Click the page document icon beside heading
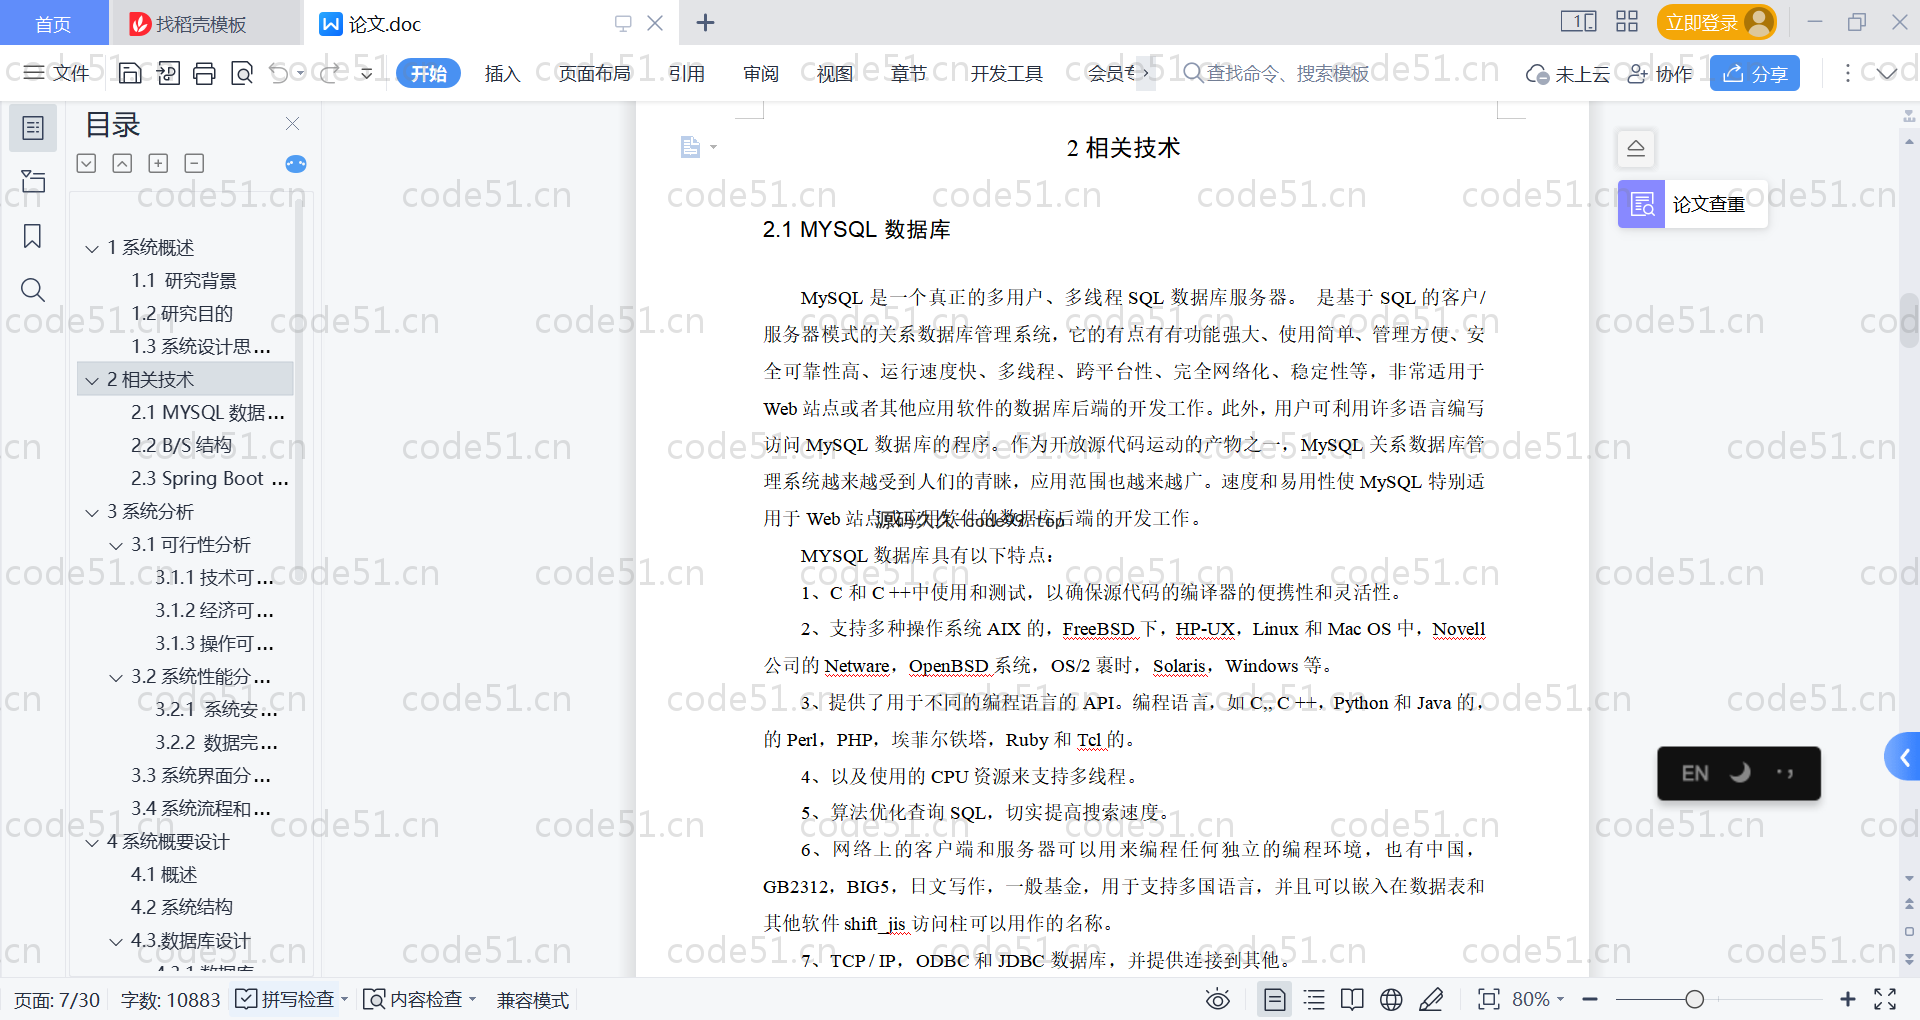This screenshot has height=1020, width=1920. click(x=690, y=147)
